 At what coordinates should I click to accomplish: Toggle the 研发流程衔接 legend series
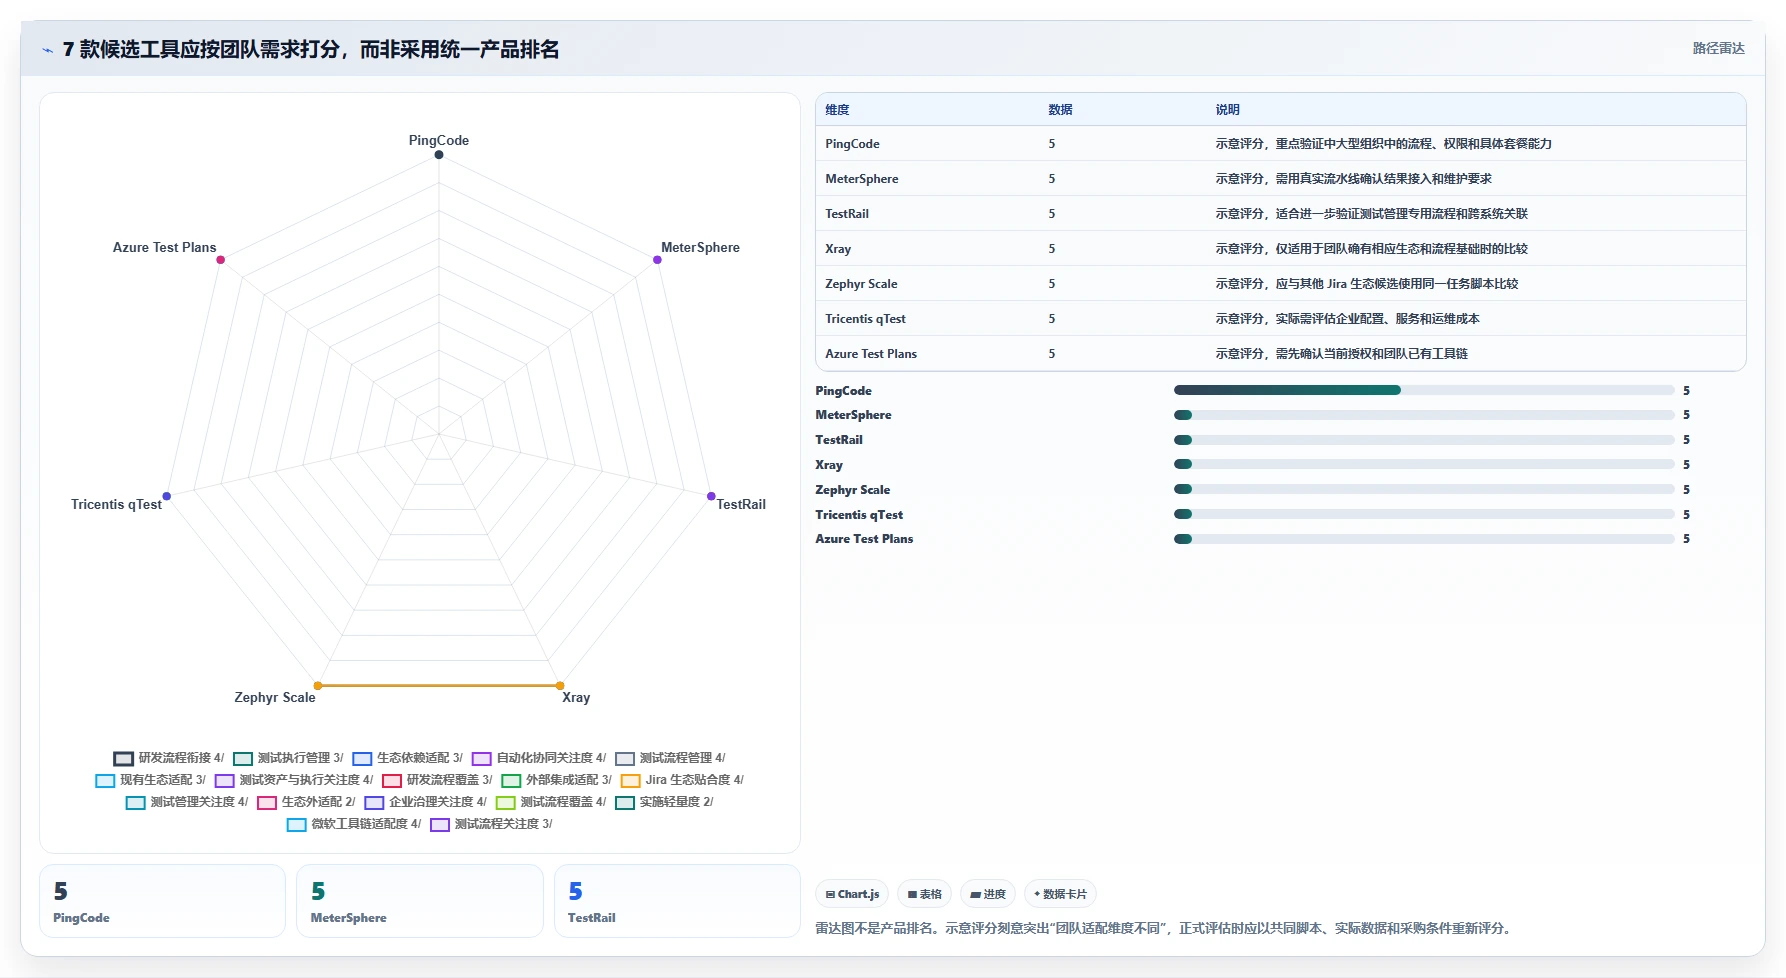[168, 758]
